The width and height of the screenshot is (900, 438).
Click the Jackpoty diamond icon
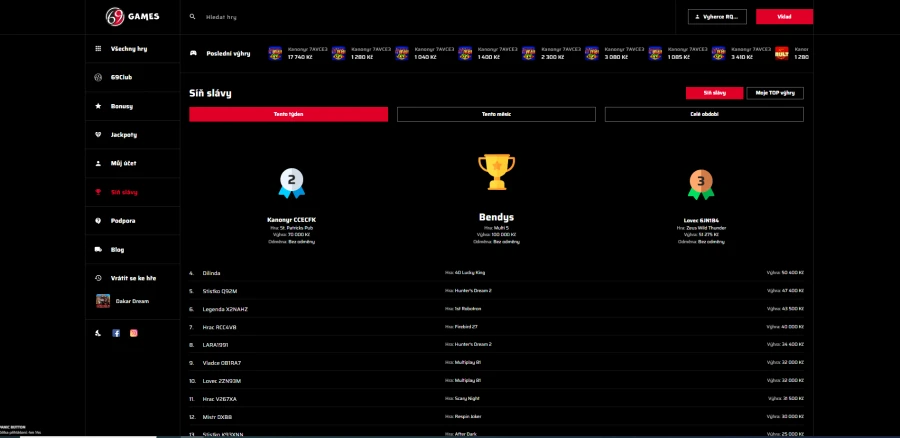click(98, 135)
